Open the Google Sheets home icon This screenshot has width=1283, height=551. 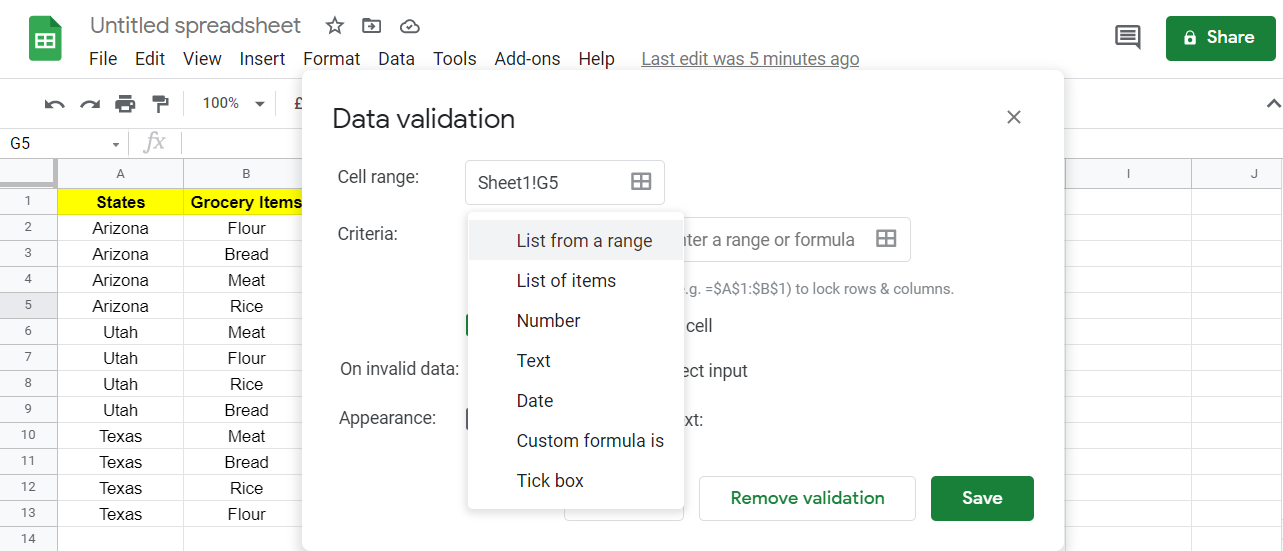[45, 40]
